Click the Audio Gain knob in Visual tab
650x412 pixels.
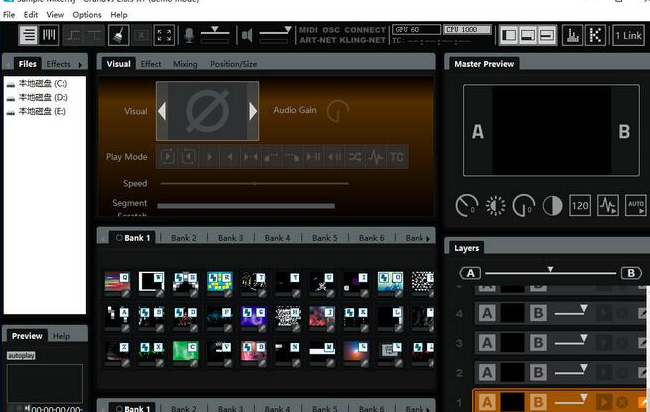pyautogui.click(x=337, y=111)
